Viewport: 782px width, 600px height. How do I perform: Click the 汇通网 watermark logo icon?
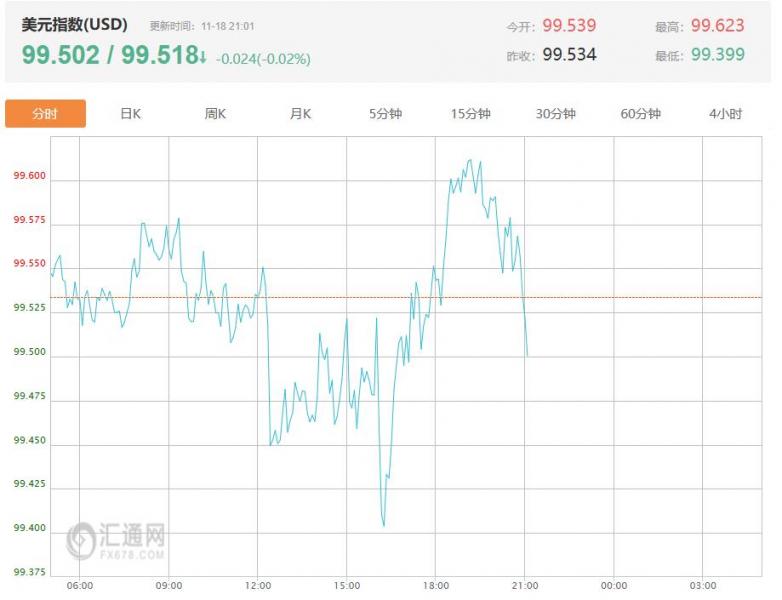pyautogui.click(x=82, y=540)
